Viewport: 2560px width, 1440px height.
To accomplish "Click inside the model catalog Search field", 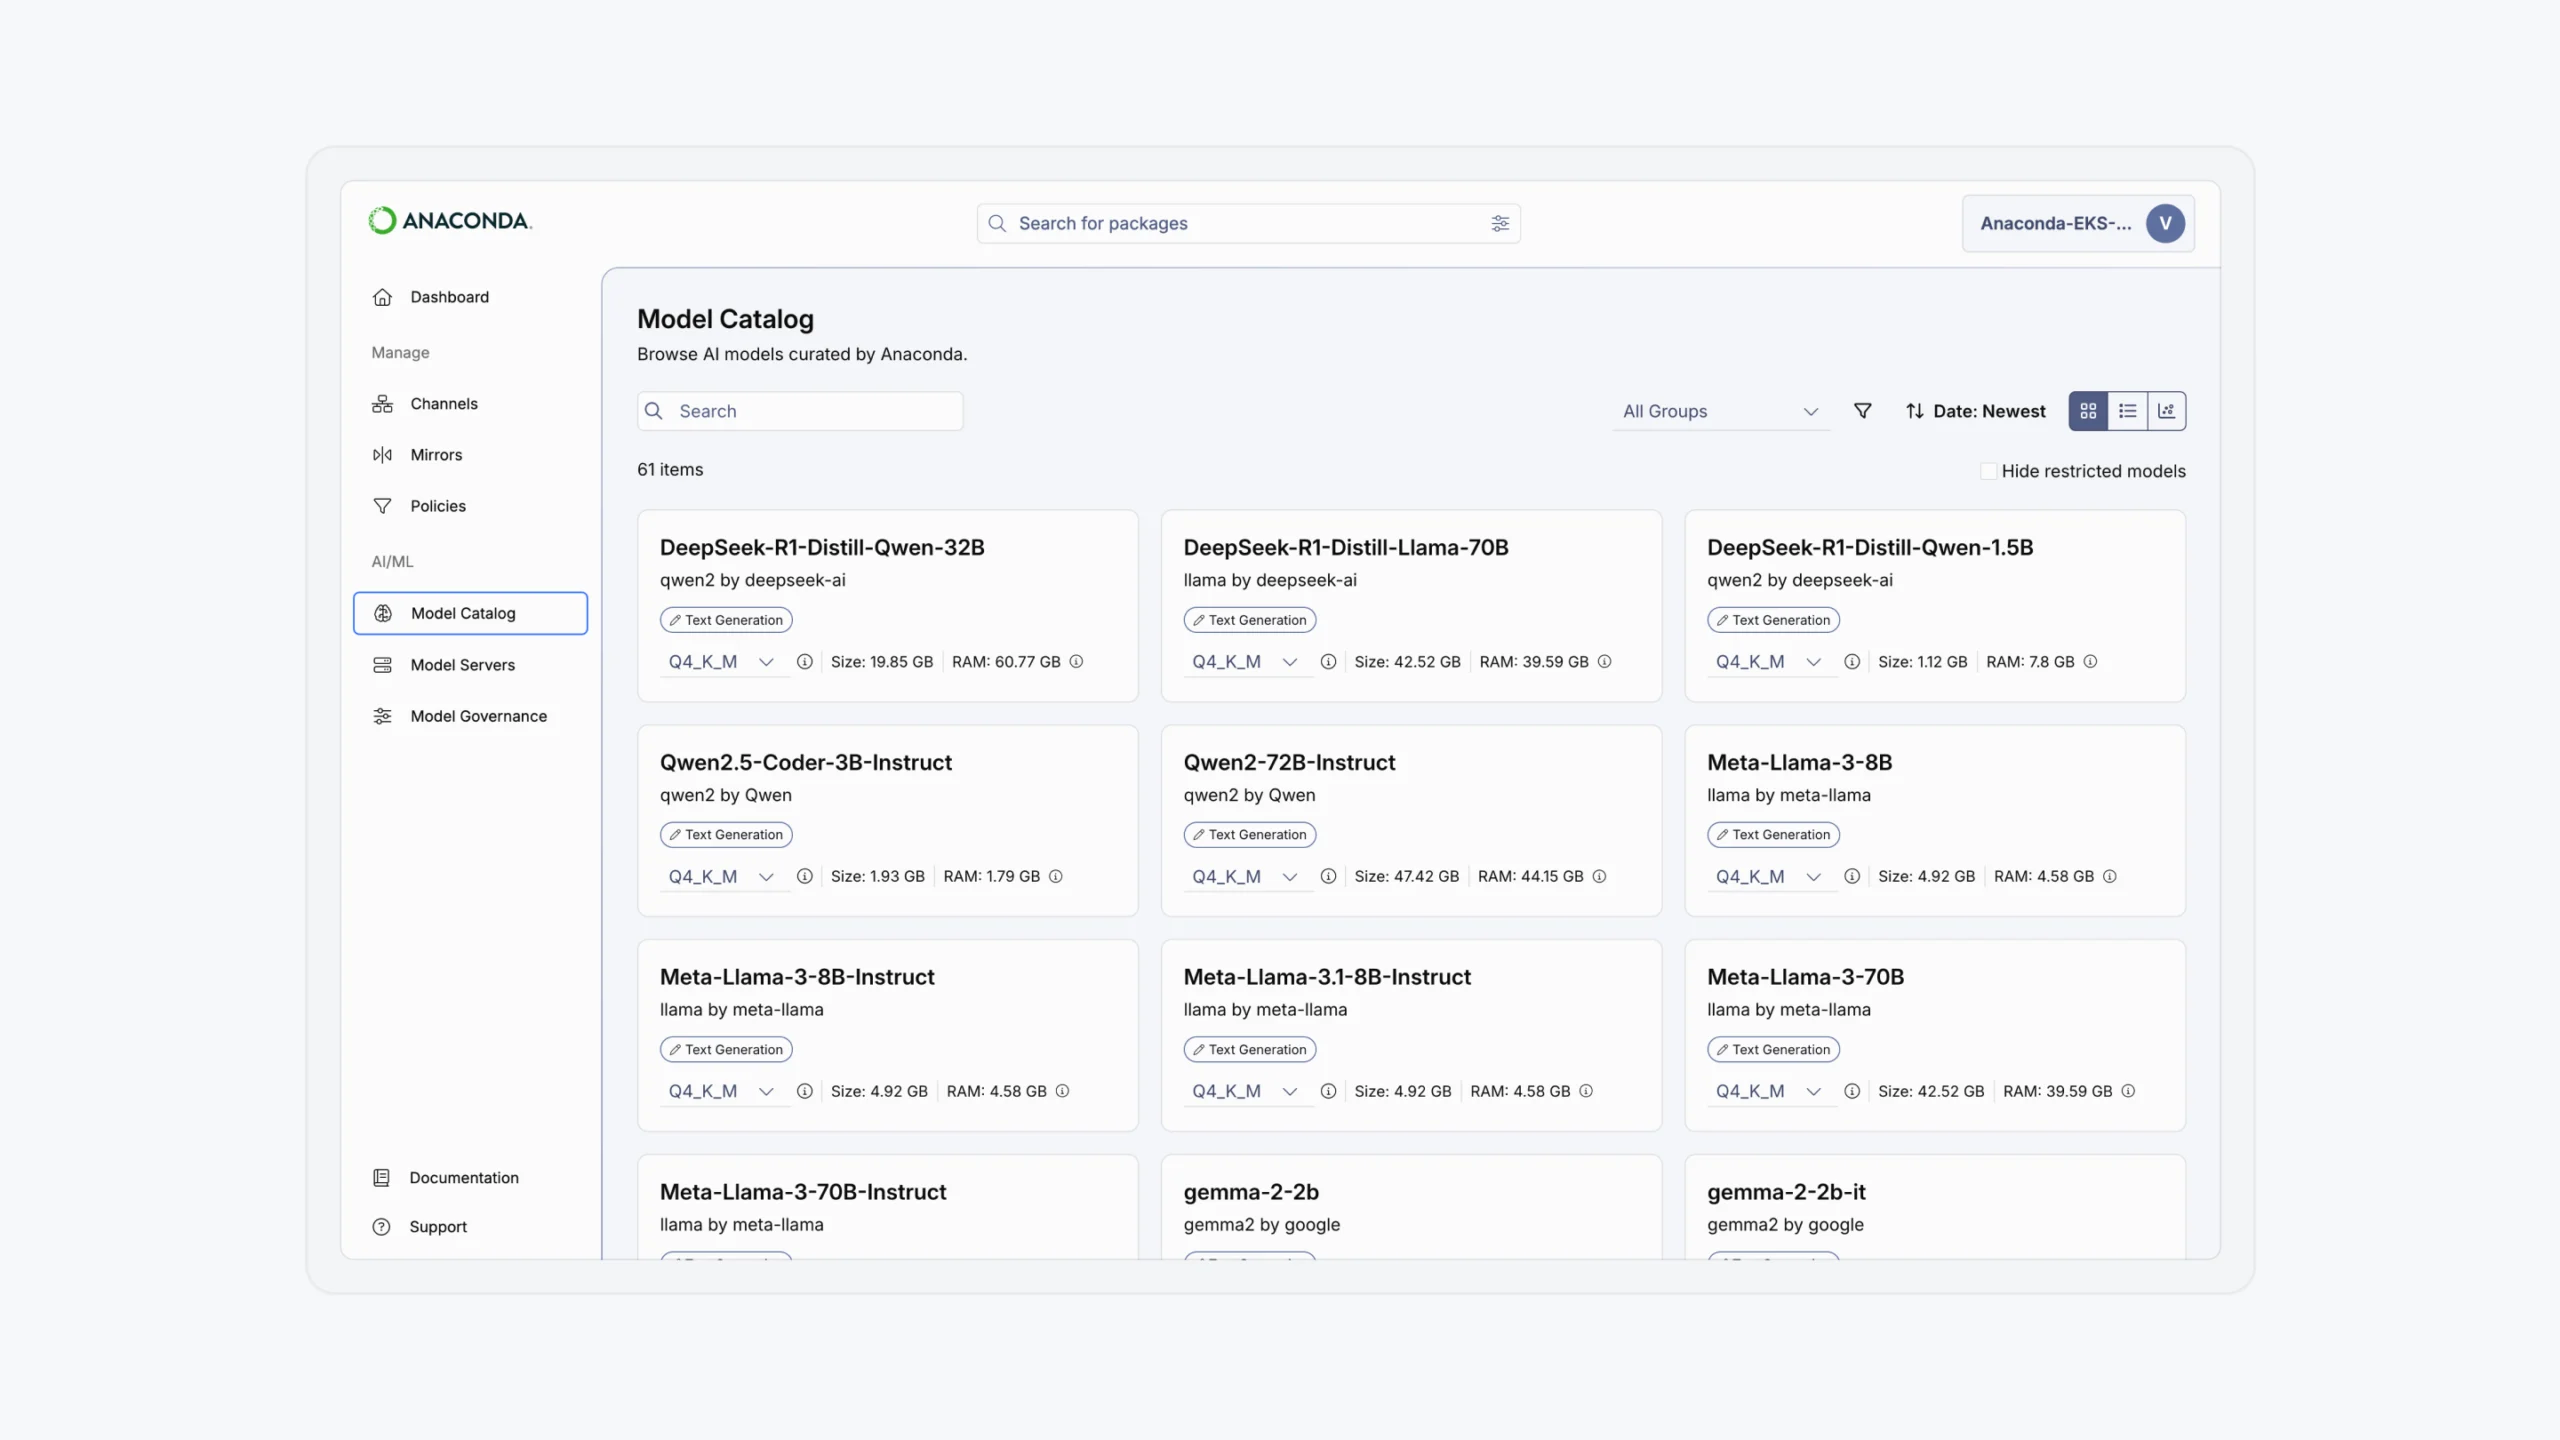I will click(800, 411).
